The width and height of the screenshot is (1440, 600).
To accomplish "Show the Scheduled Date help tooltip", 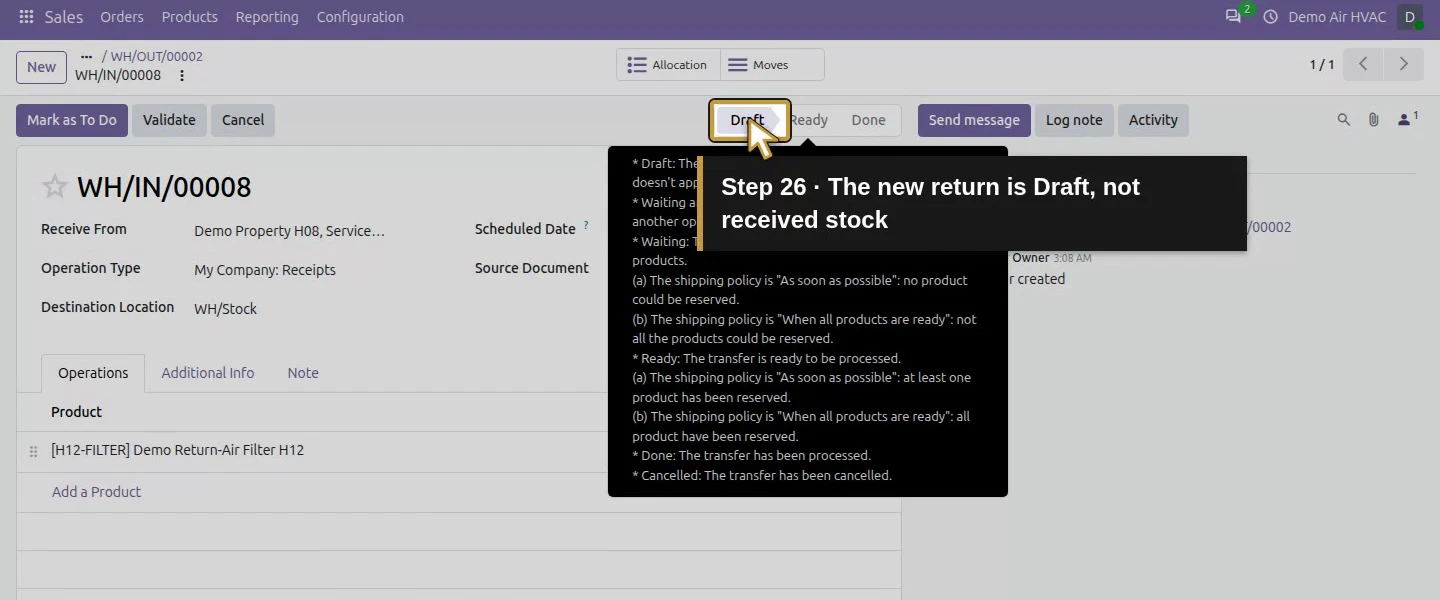I will pos(586,225).
